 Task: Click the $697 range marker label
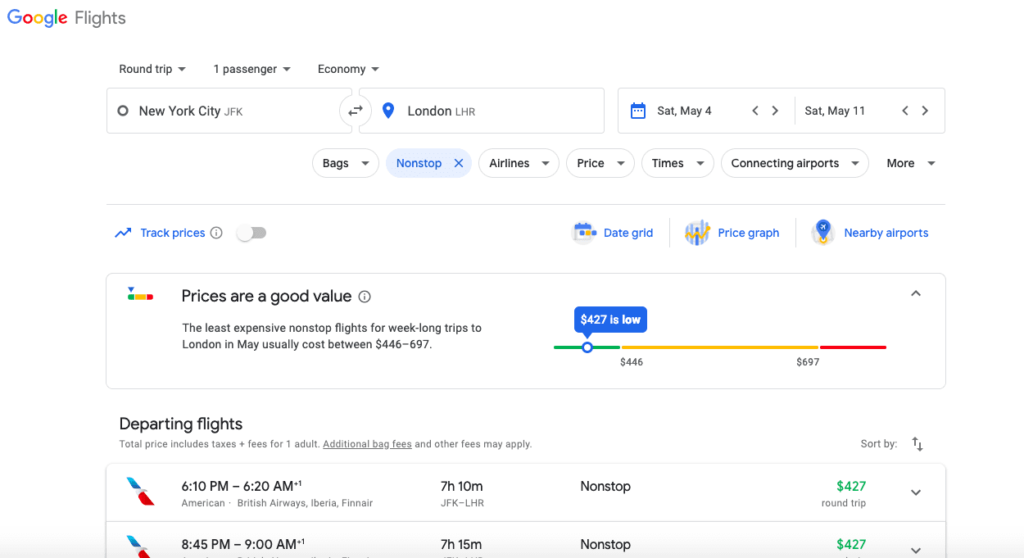808,362
